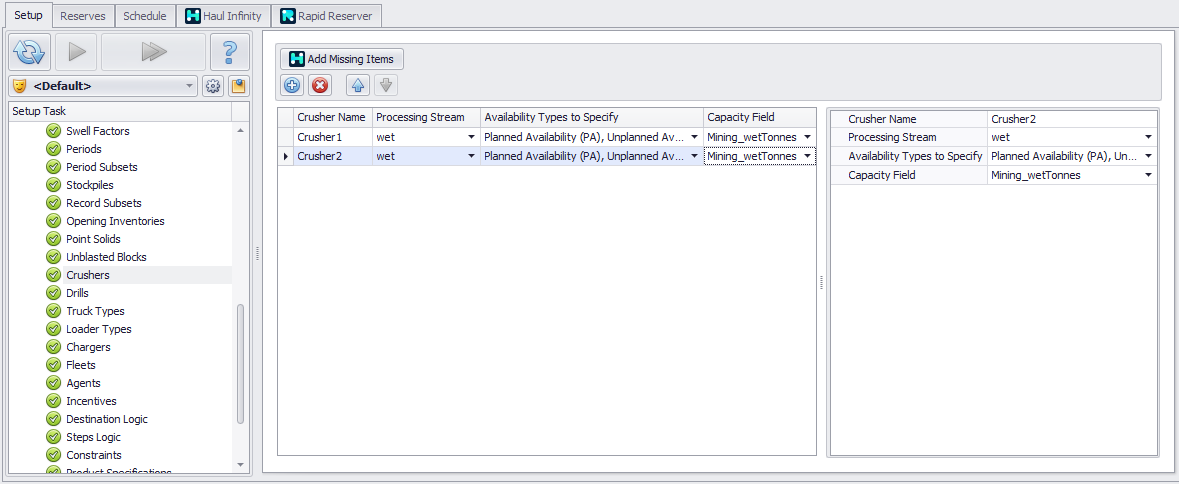Screen dimensions: 1179x484
Task: Expand Crusher1 Processing Stream dropdown
Action: tap(471, 137)
